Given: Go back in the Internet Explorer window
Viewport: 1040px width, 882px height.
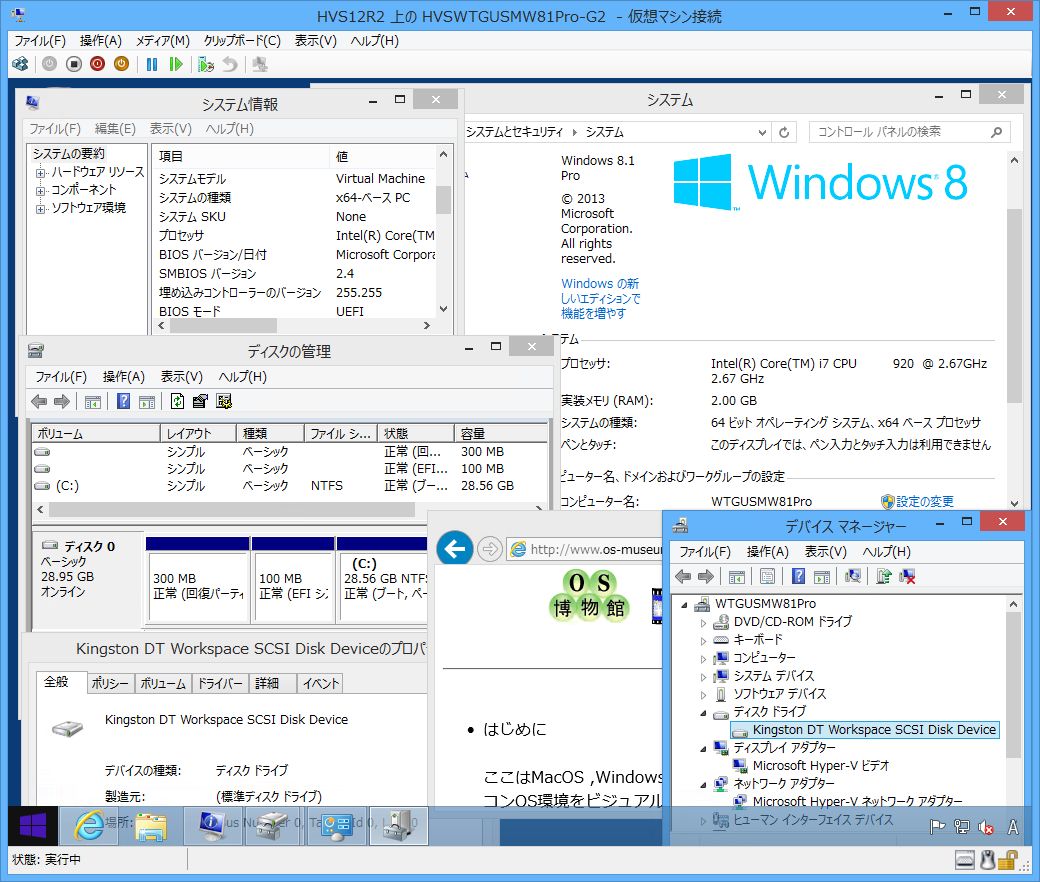Looking at the screenshot, I should tap(455, 549).
